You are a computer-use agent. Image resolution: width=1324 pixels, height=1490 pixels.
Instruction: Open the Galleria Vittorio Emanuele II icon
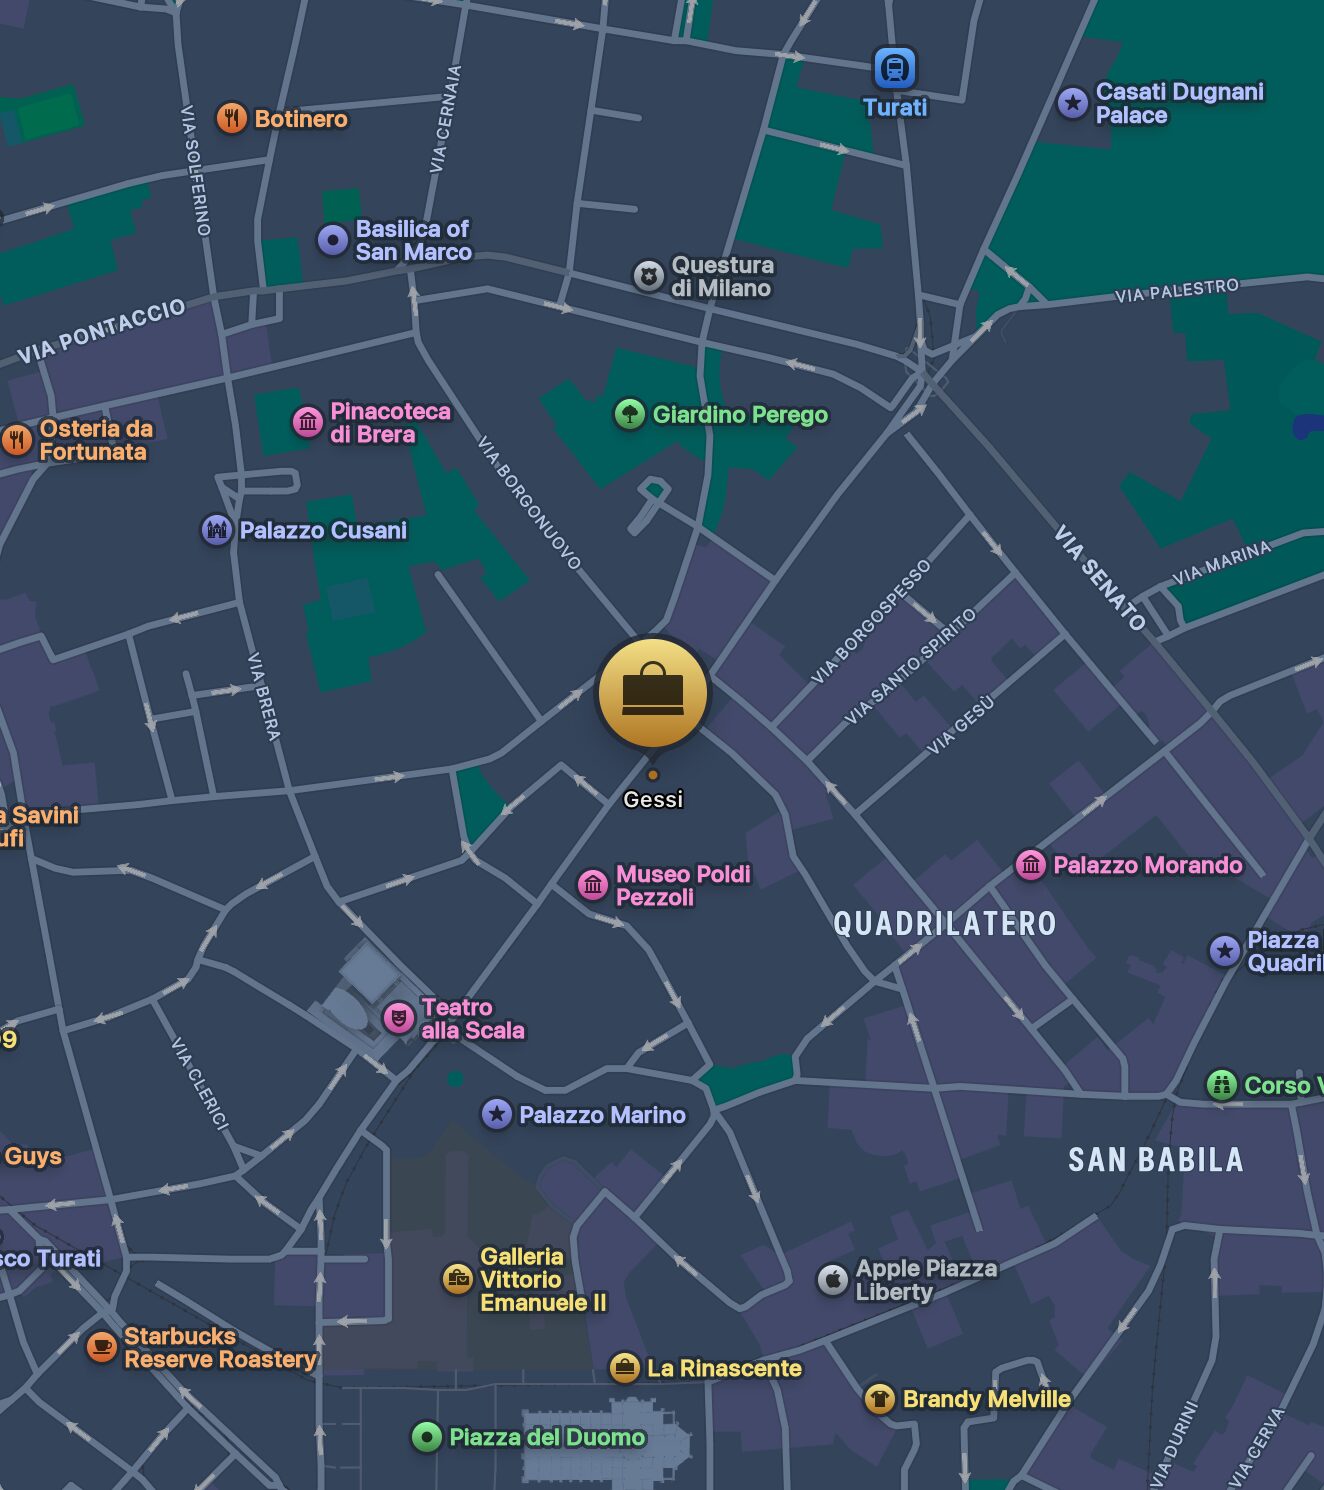click(456, 1278)
